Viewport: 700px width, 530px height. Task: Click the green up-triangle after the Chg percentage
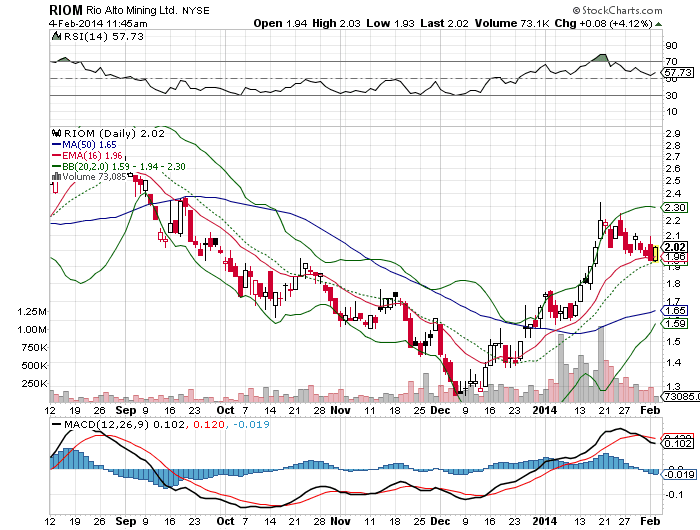point(658,24)
